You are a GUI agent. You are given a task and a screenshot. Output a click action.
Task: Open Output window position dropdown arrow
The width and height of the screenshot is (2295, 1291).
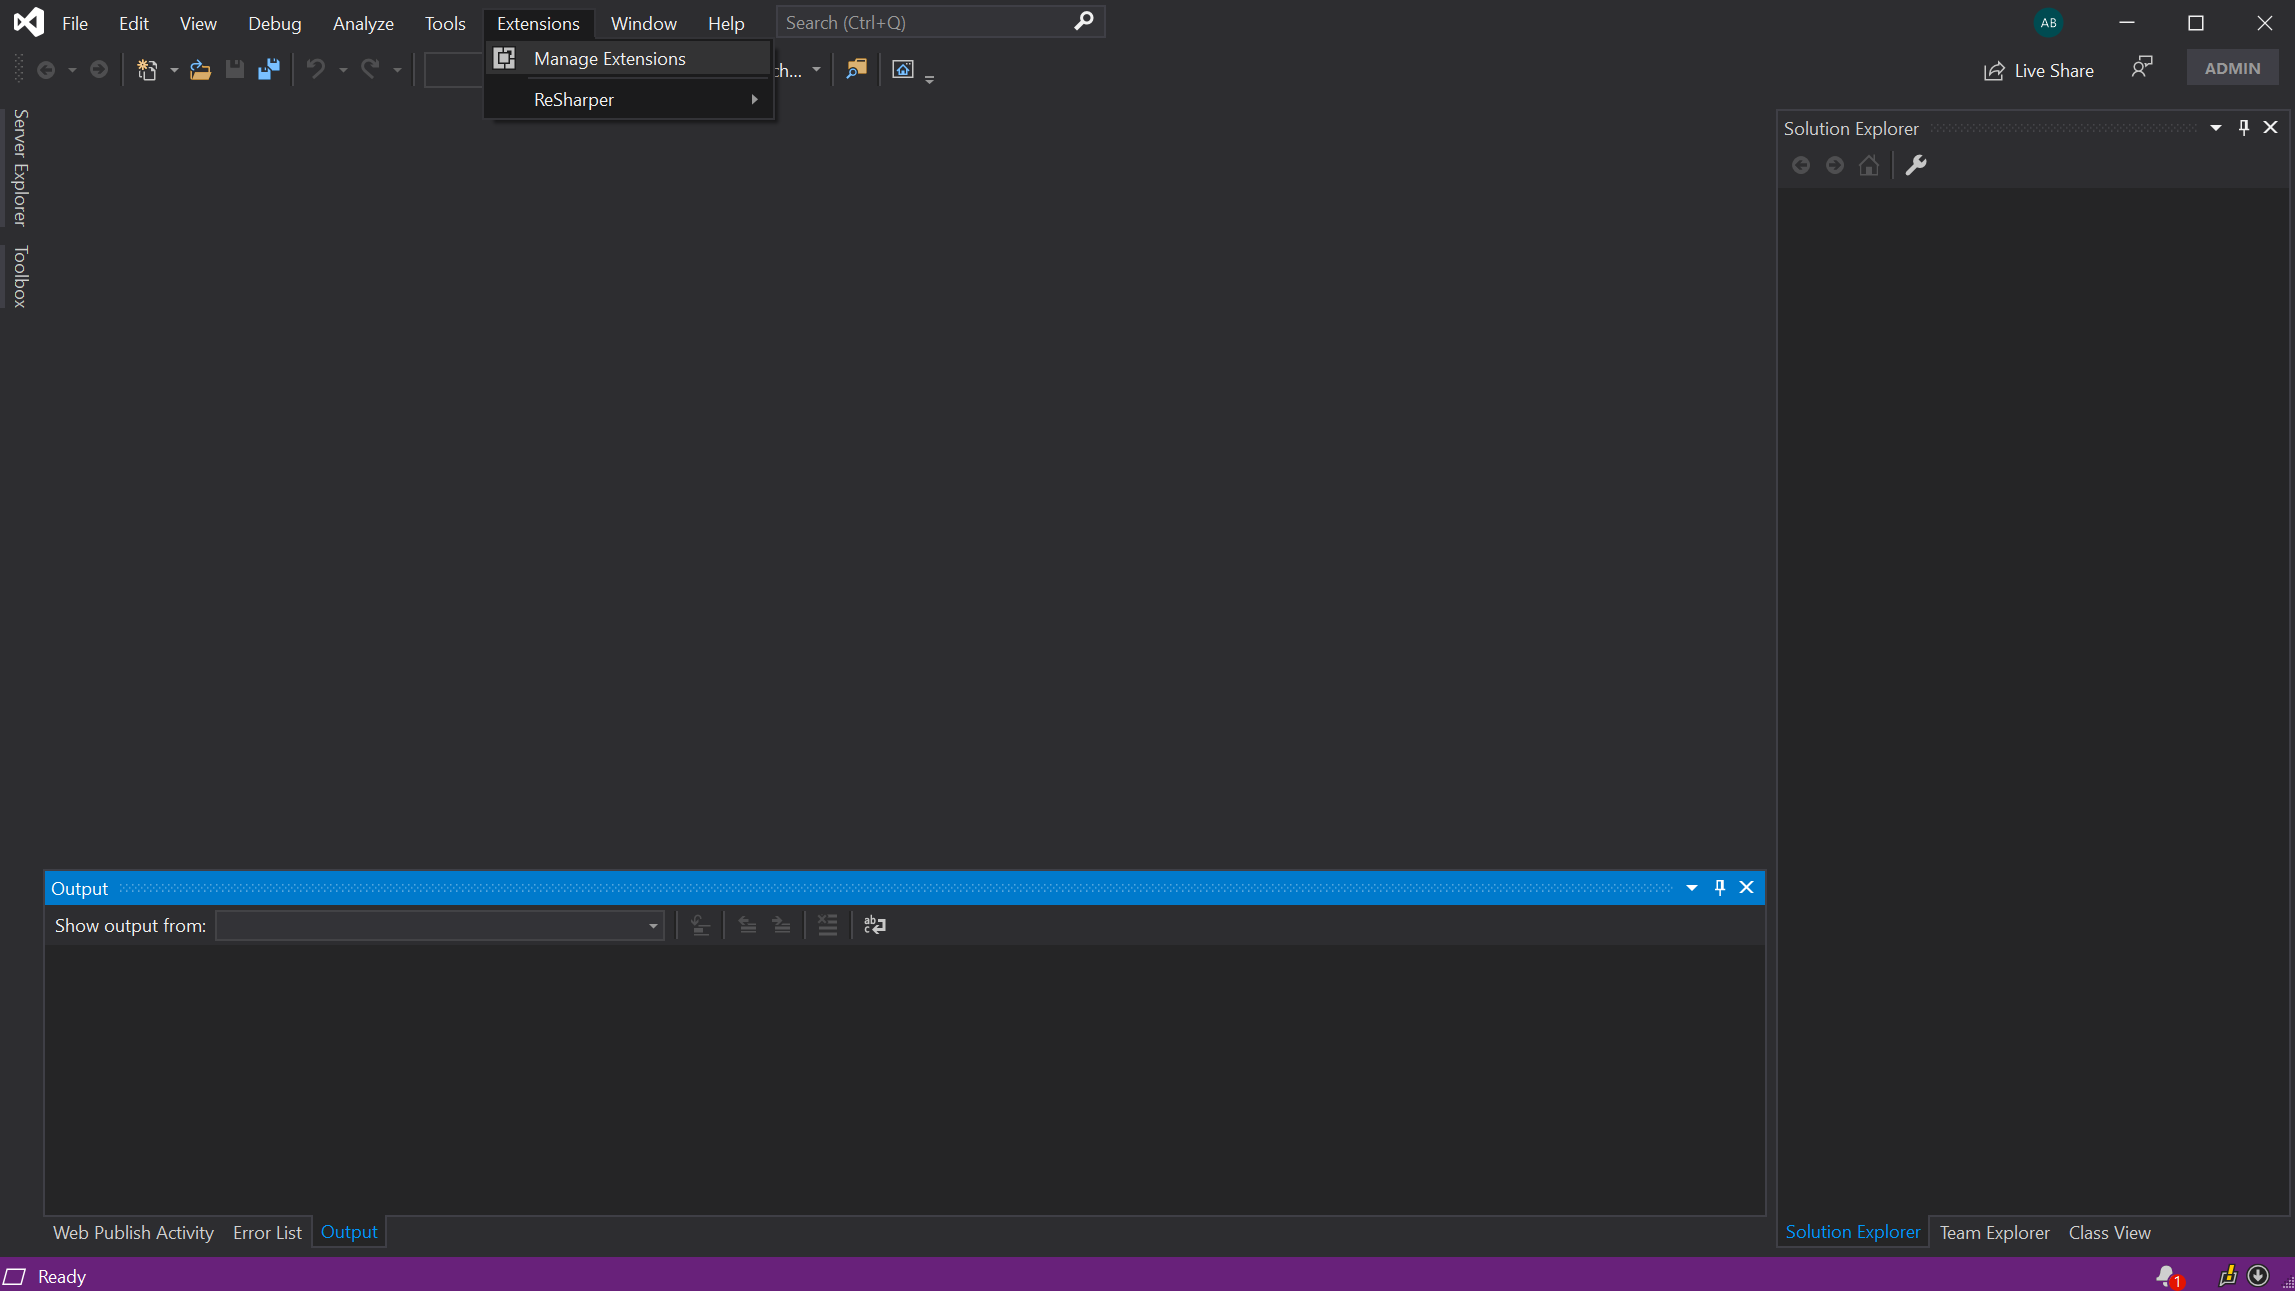1692,887
